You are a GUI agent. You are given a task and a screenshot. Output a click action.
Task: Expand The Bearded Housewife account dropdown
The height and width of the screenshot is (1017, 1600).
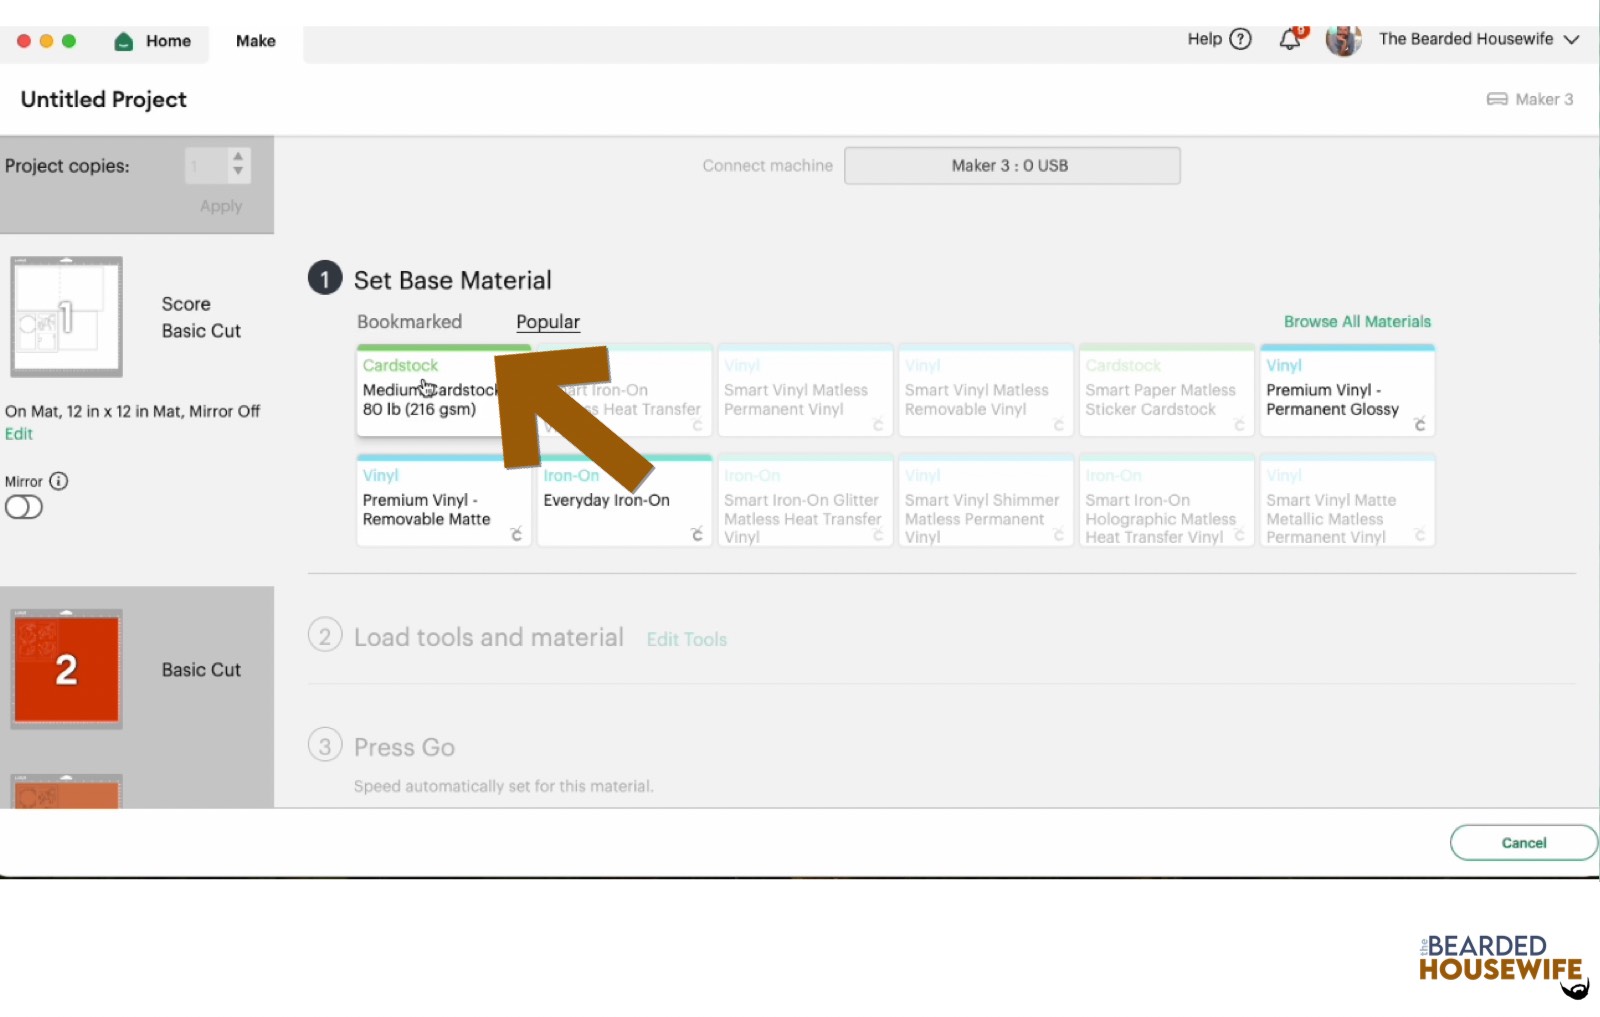[x=1571, y=40]
